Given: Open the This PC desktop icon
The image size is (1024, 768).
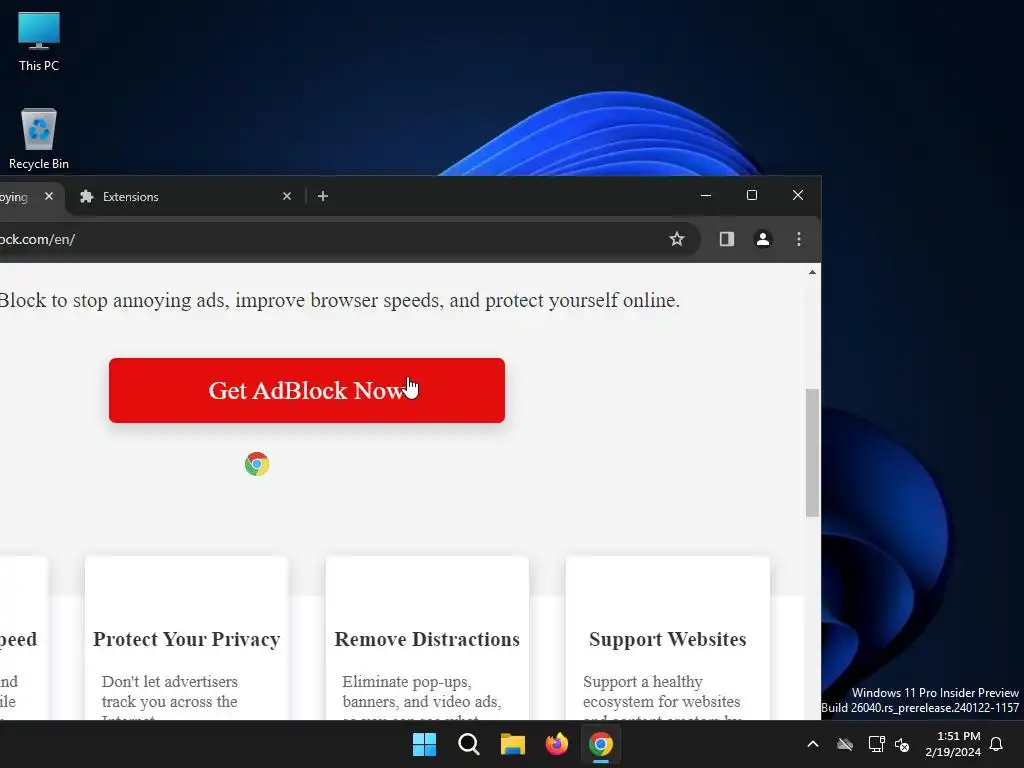Looking at the screenshot, I should [39, 42].
